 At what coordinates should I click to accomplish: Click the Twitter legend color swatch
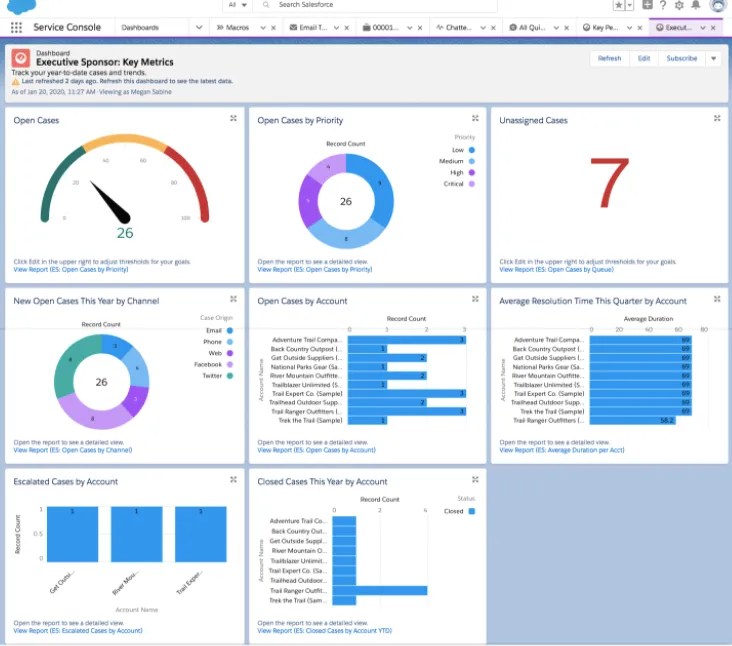(x=229, y=375)
